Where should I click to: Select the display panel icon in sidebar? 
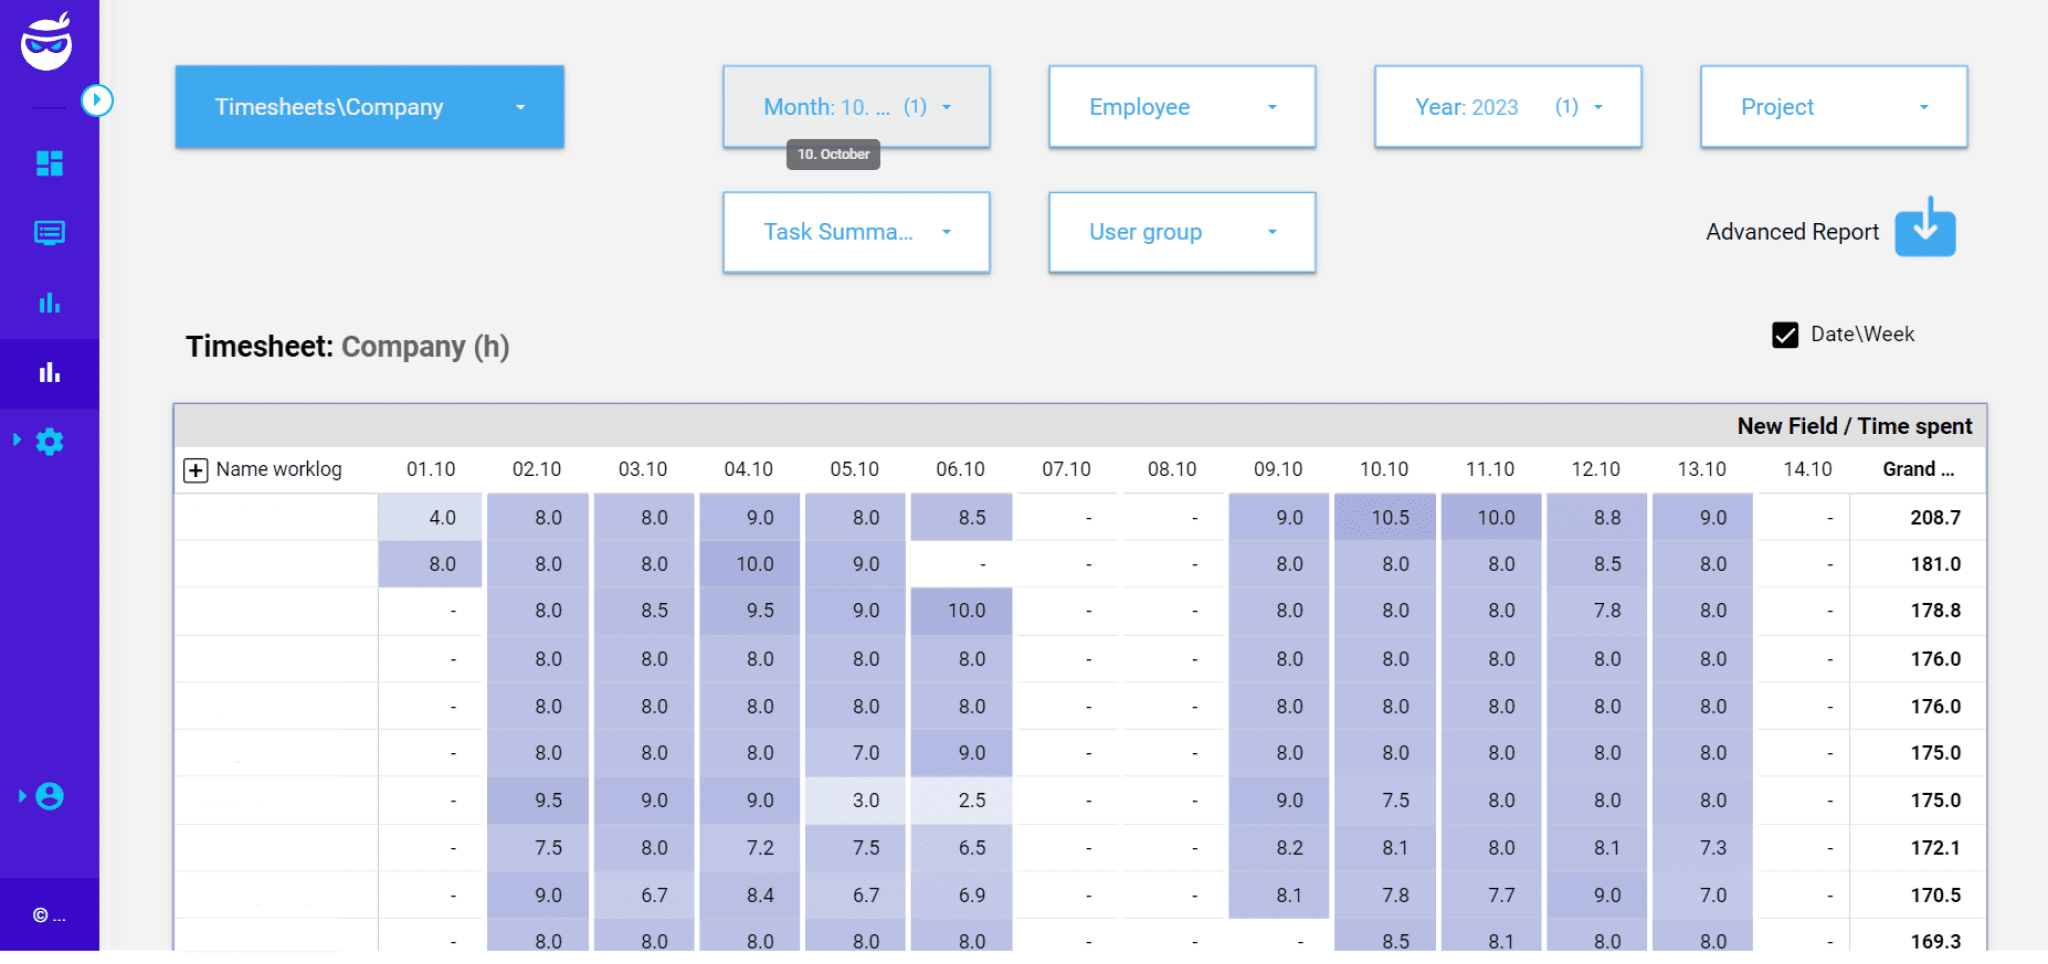click(49, 232)
